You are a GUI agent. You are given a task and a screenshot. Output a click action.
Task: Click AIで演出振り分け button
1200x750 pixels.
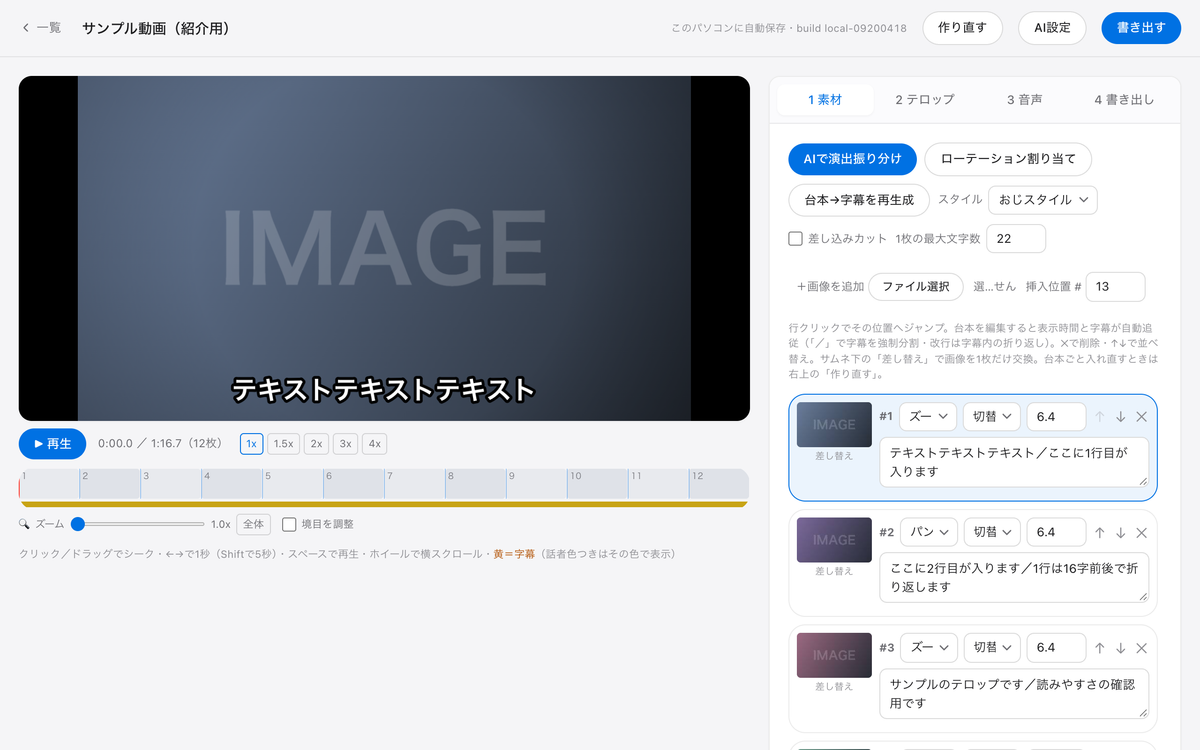point(852,159)
